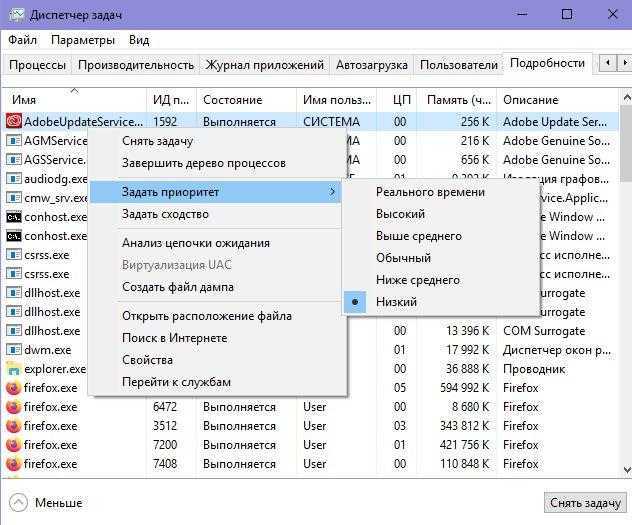
Task: Click the explorer.exe folder icon
Action: (13, 369)
